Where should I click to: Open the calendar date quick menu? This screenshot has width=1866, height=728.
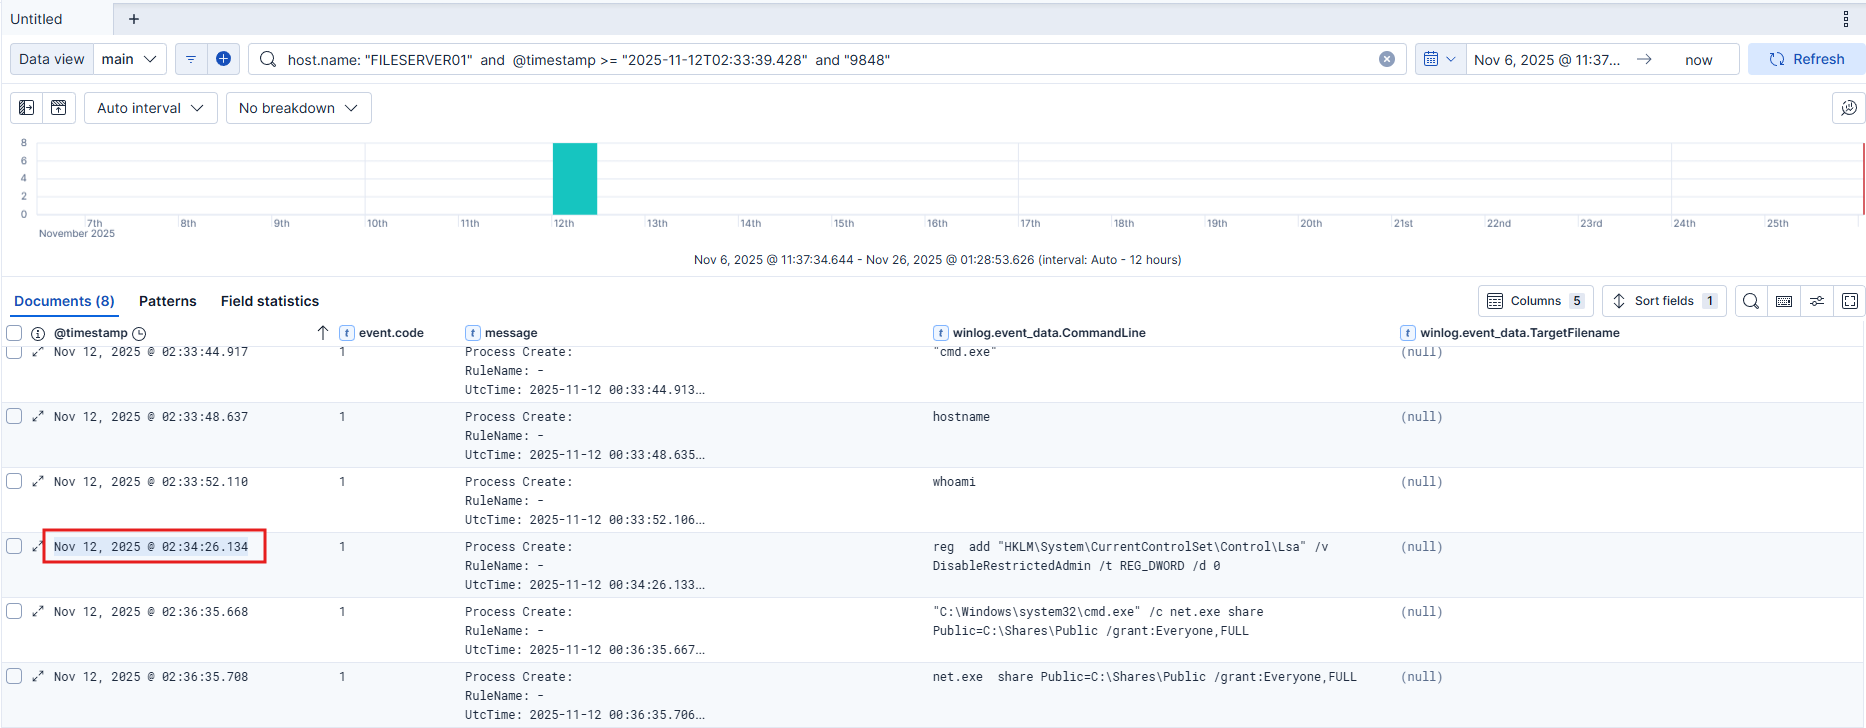(x=1439, y=59)
